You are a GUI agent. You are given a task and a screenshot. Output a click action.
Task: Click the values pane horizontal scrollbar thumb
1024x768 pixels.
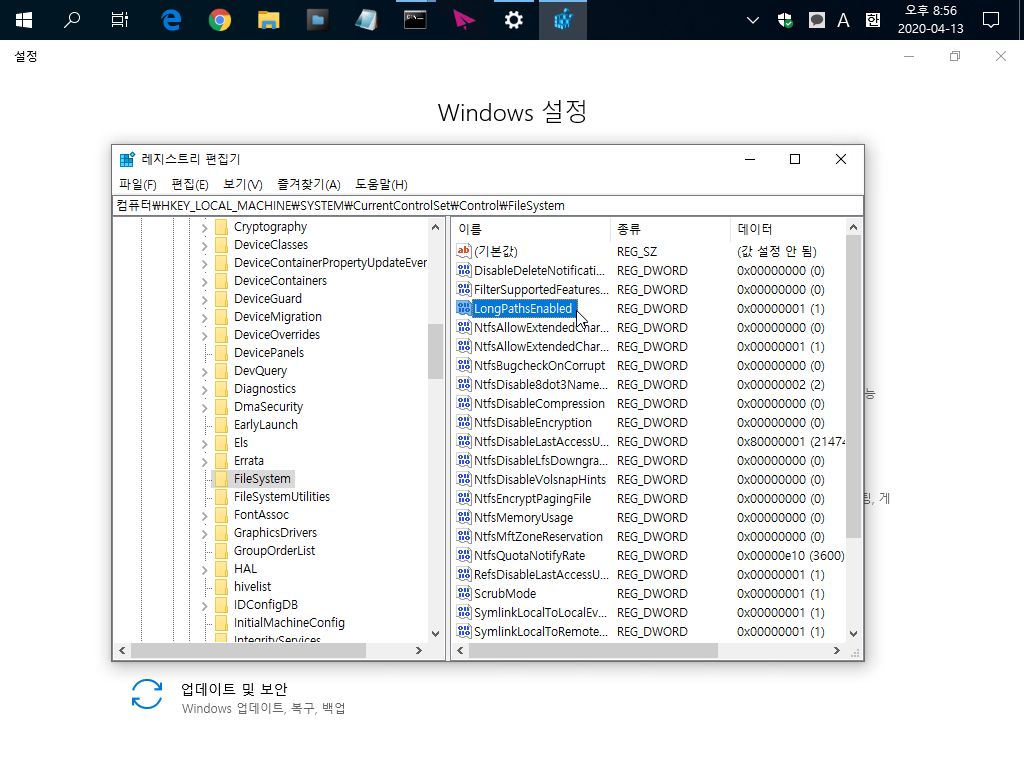coord(593,650)
